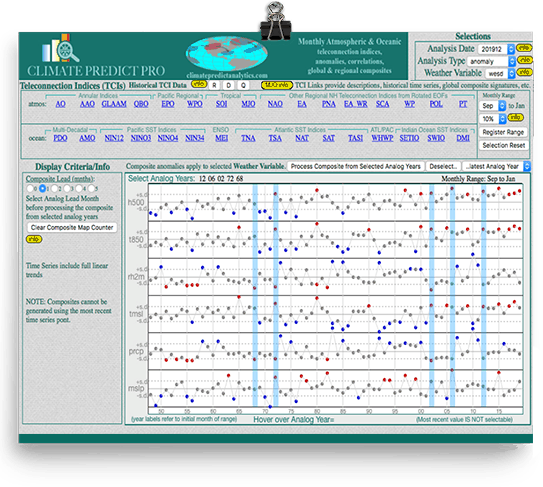The height and width of the screenshot is (487, 543).
Task: Open the EPO index link
Action: coord(168,104)
